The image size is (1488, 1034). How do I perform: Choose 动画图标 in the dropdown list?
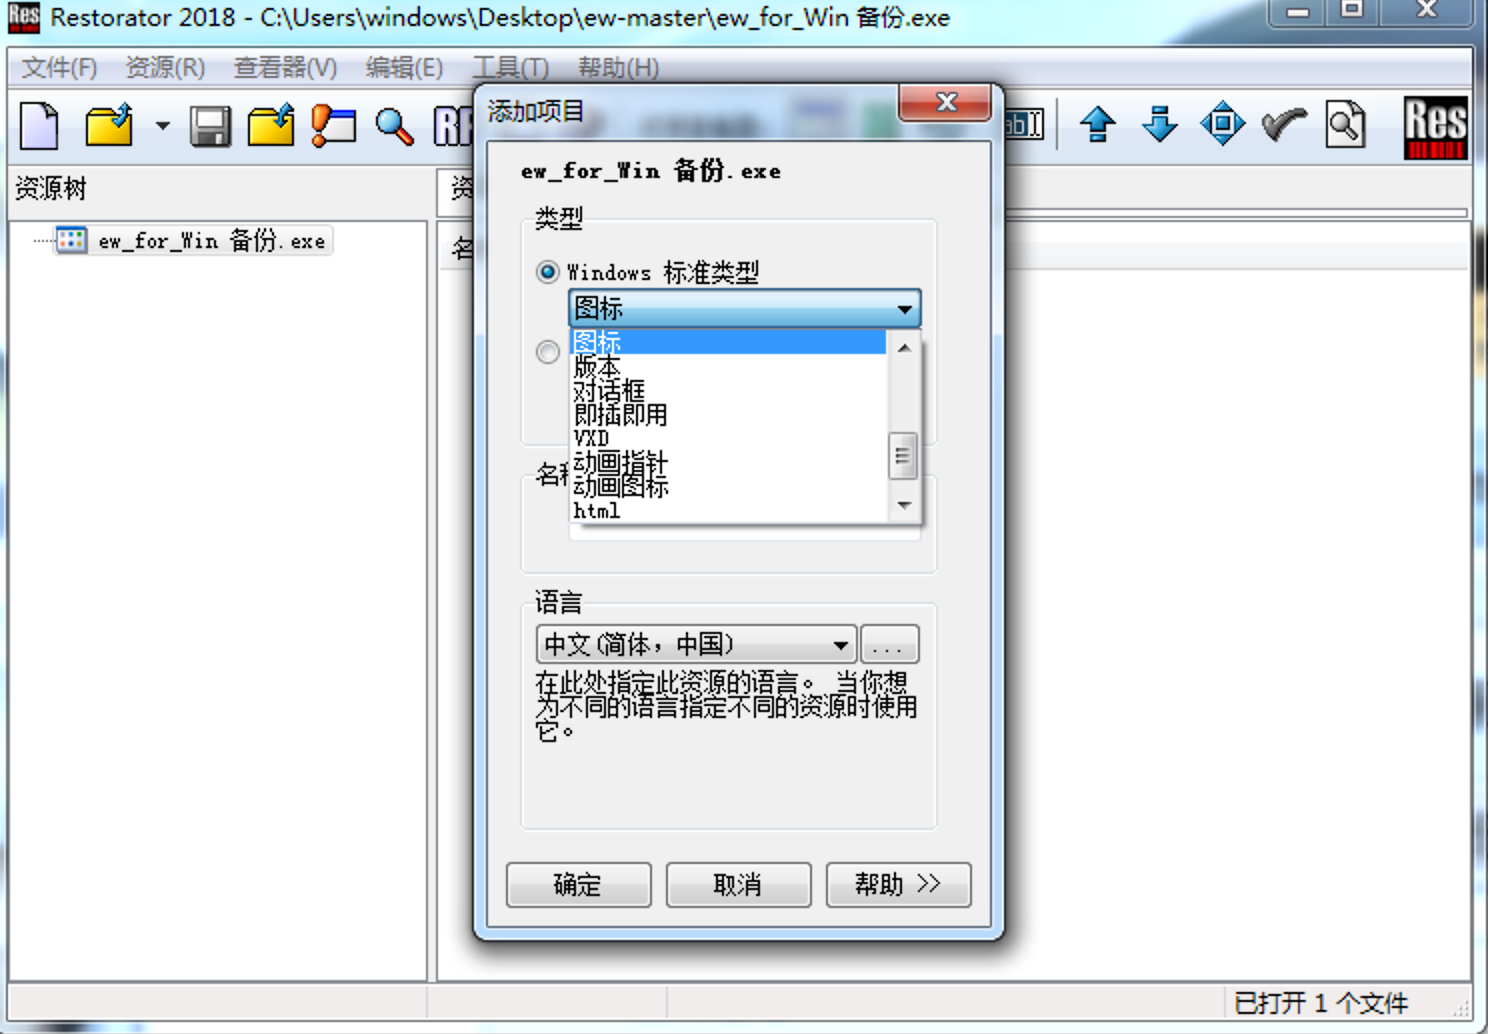[728, 486]
